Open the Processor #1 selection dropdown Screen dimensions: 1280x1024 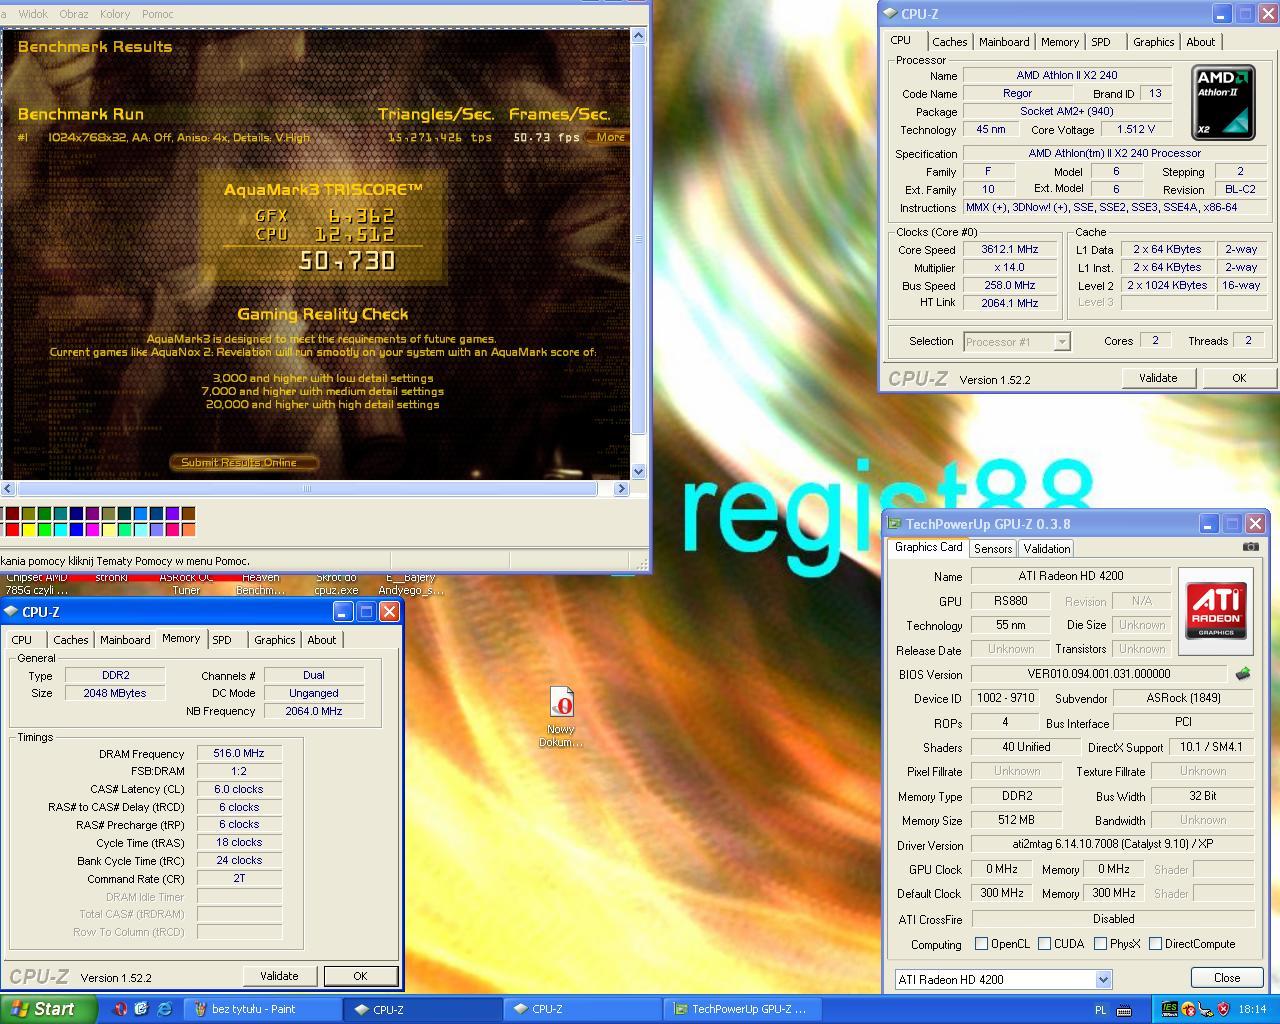pyautogui.click(x=1017, y=342)
